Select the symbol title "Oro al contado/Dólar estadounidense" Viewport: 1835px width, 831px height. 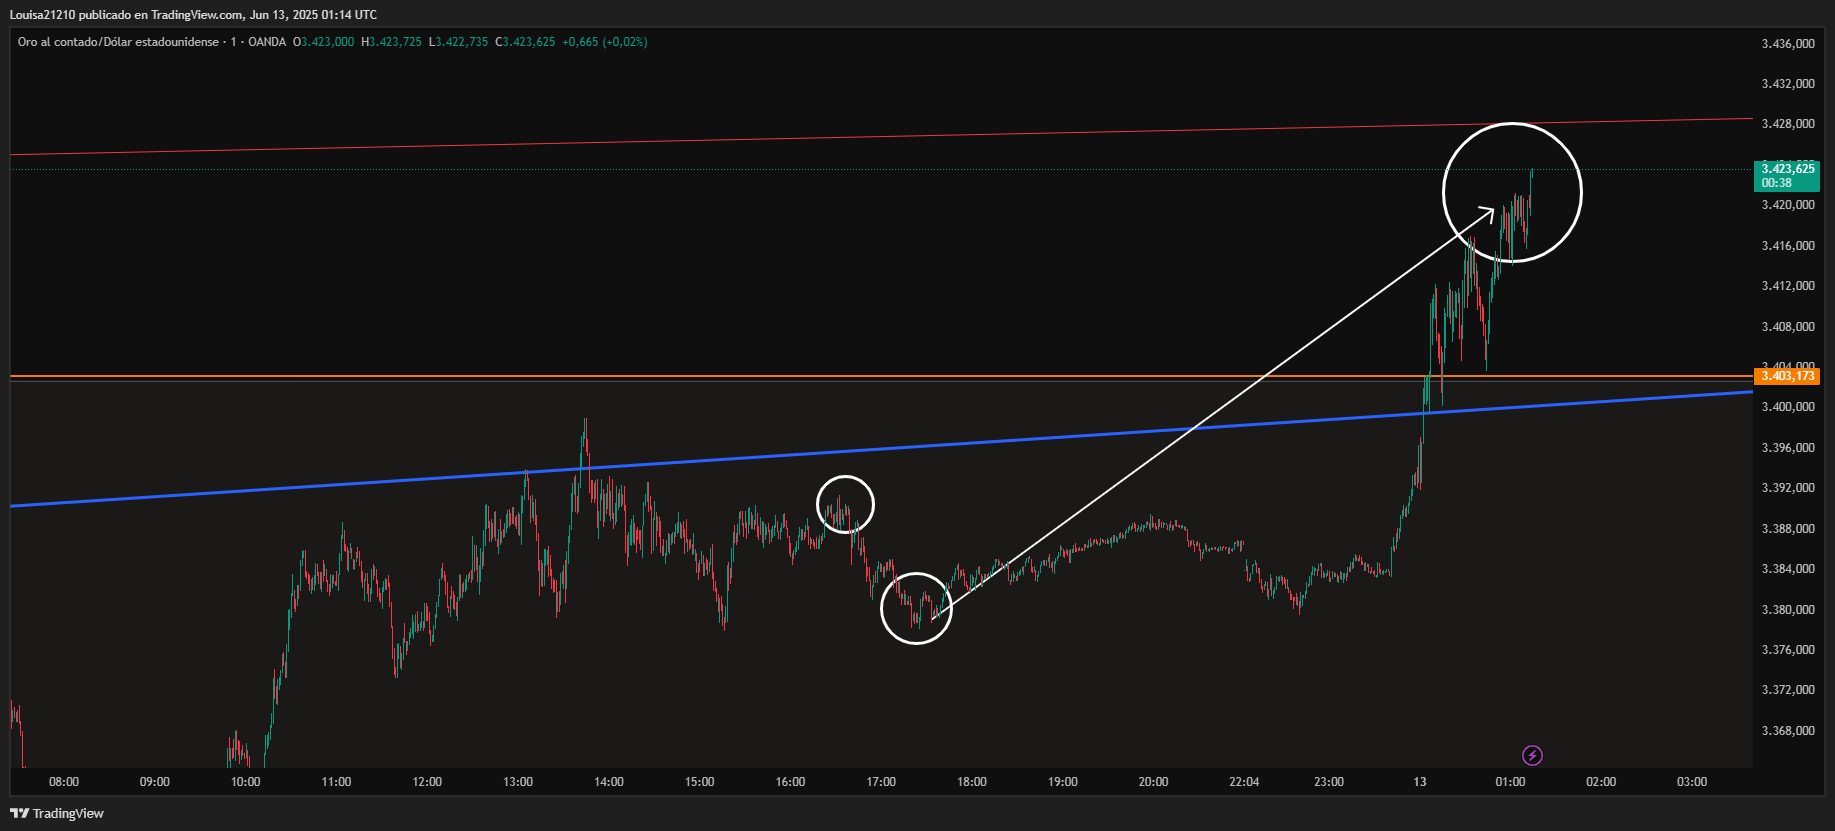coord(118,42)
